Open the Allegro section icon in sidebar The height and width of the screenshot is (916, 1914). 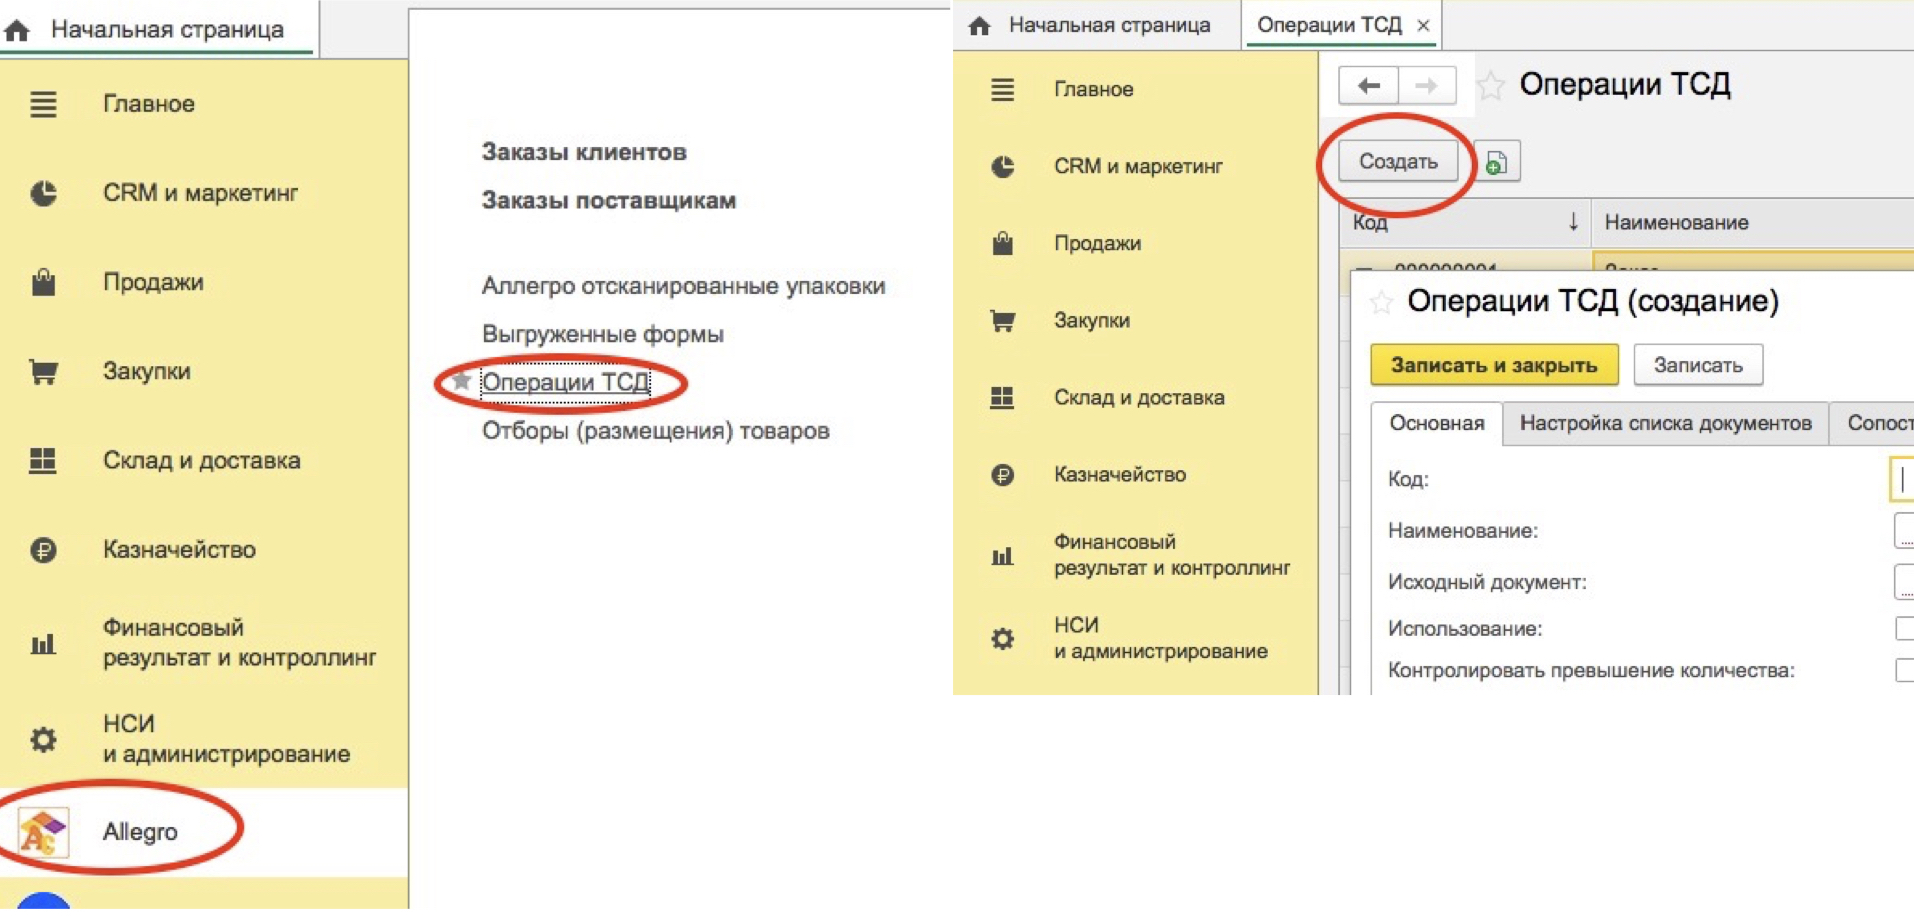[x=43, y=833]
